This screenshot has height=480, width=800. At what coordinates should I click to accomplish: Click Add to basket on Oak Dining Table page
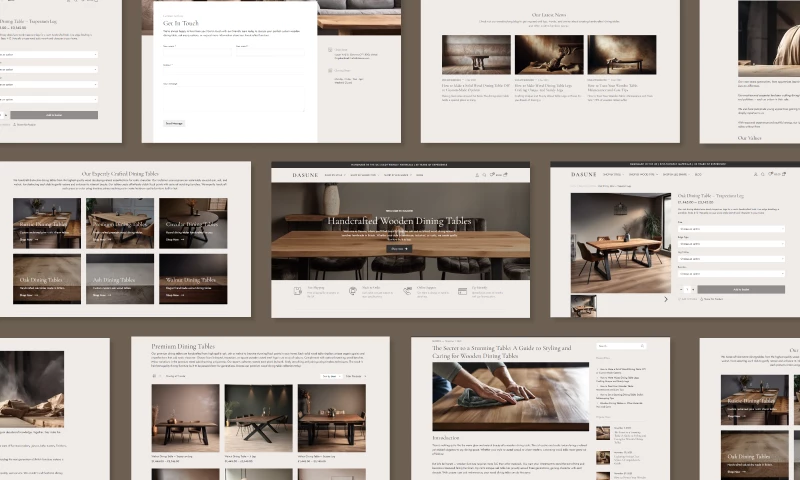(x=741, y=289)
